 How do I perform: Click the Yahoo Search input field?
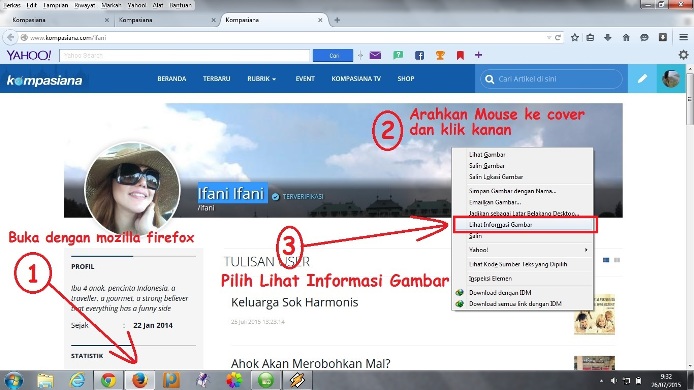(x=185, y=55)
